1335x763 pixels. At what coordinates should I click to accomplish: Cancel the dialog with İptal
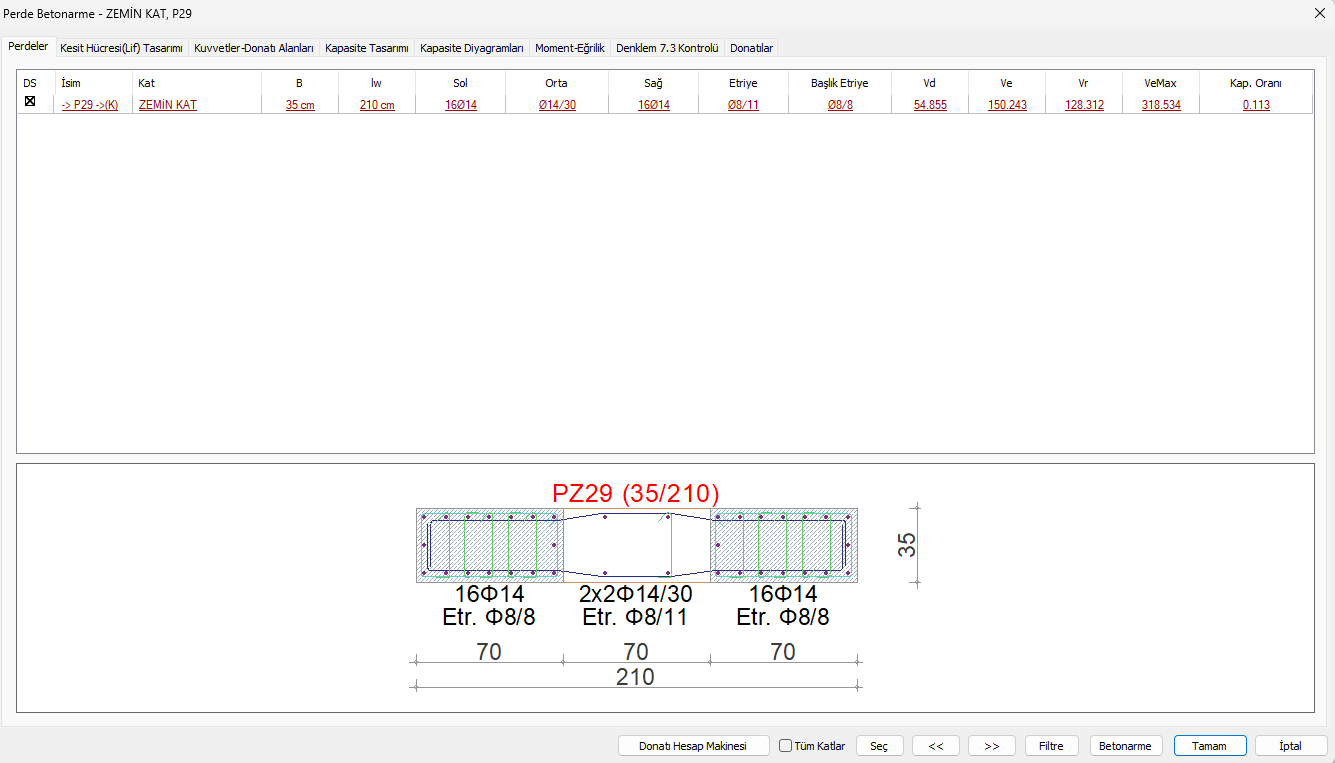[1291, 746]
